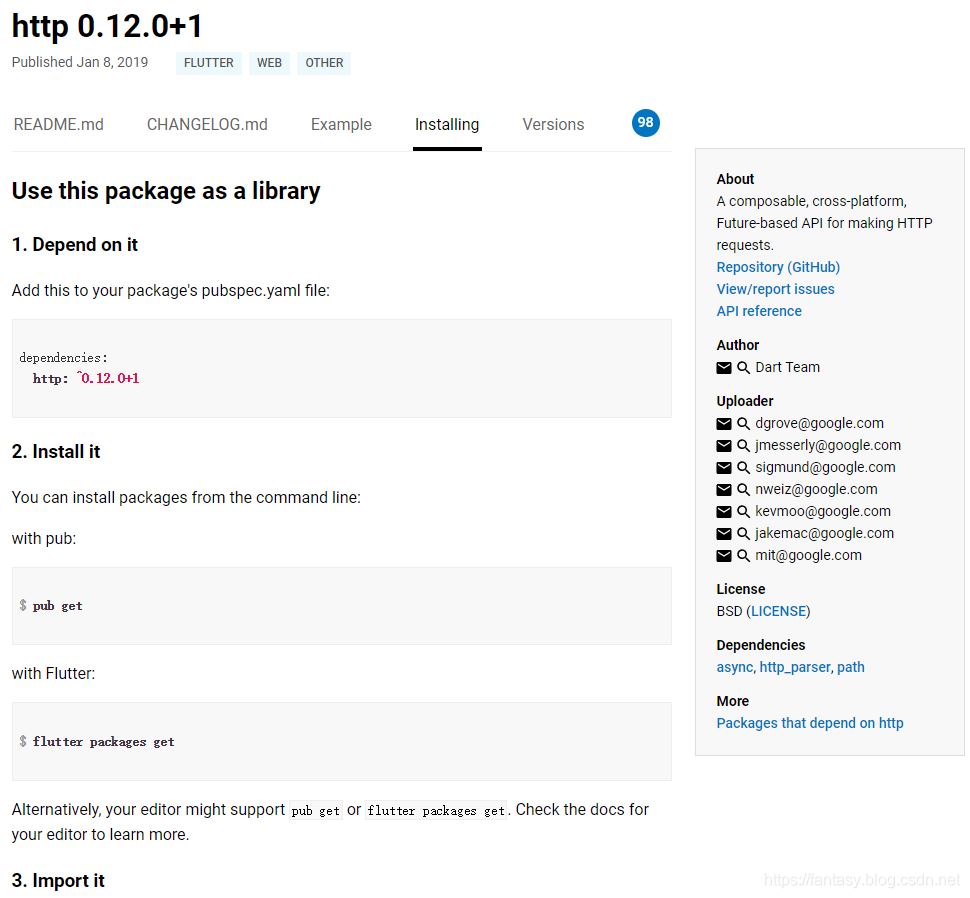Click the mail icon beside Dart Team

724,368
